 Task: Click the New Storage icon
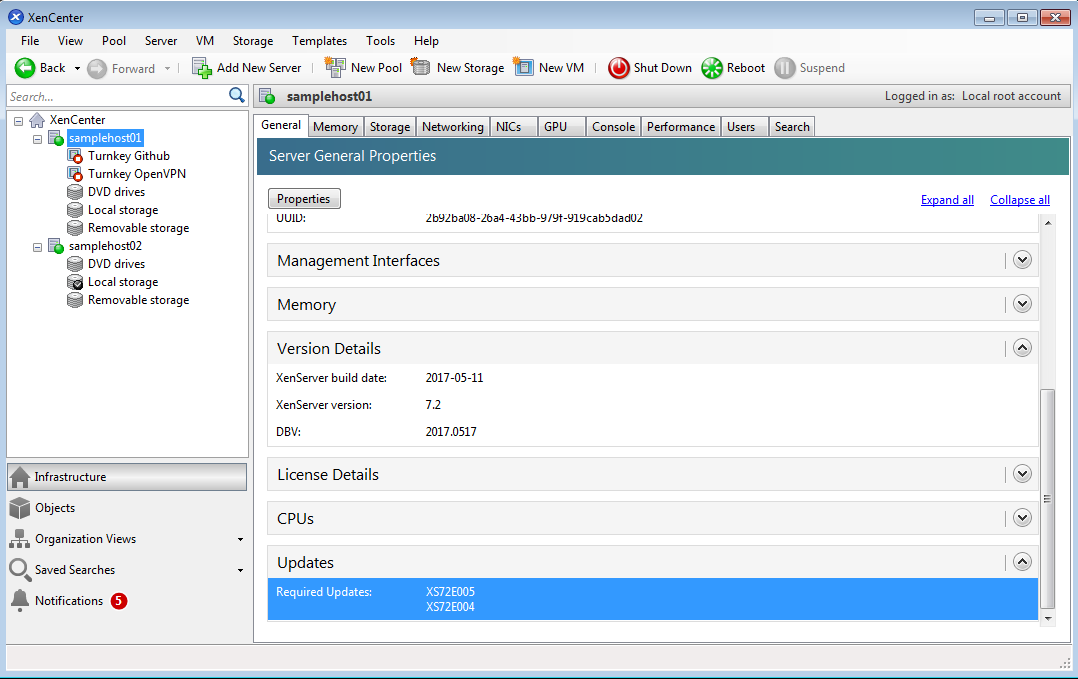coord(421,68)
